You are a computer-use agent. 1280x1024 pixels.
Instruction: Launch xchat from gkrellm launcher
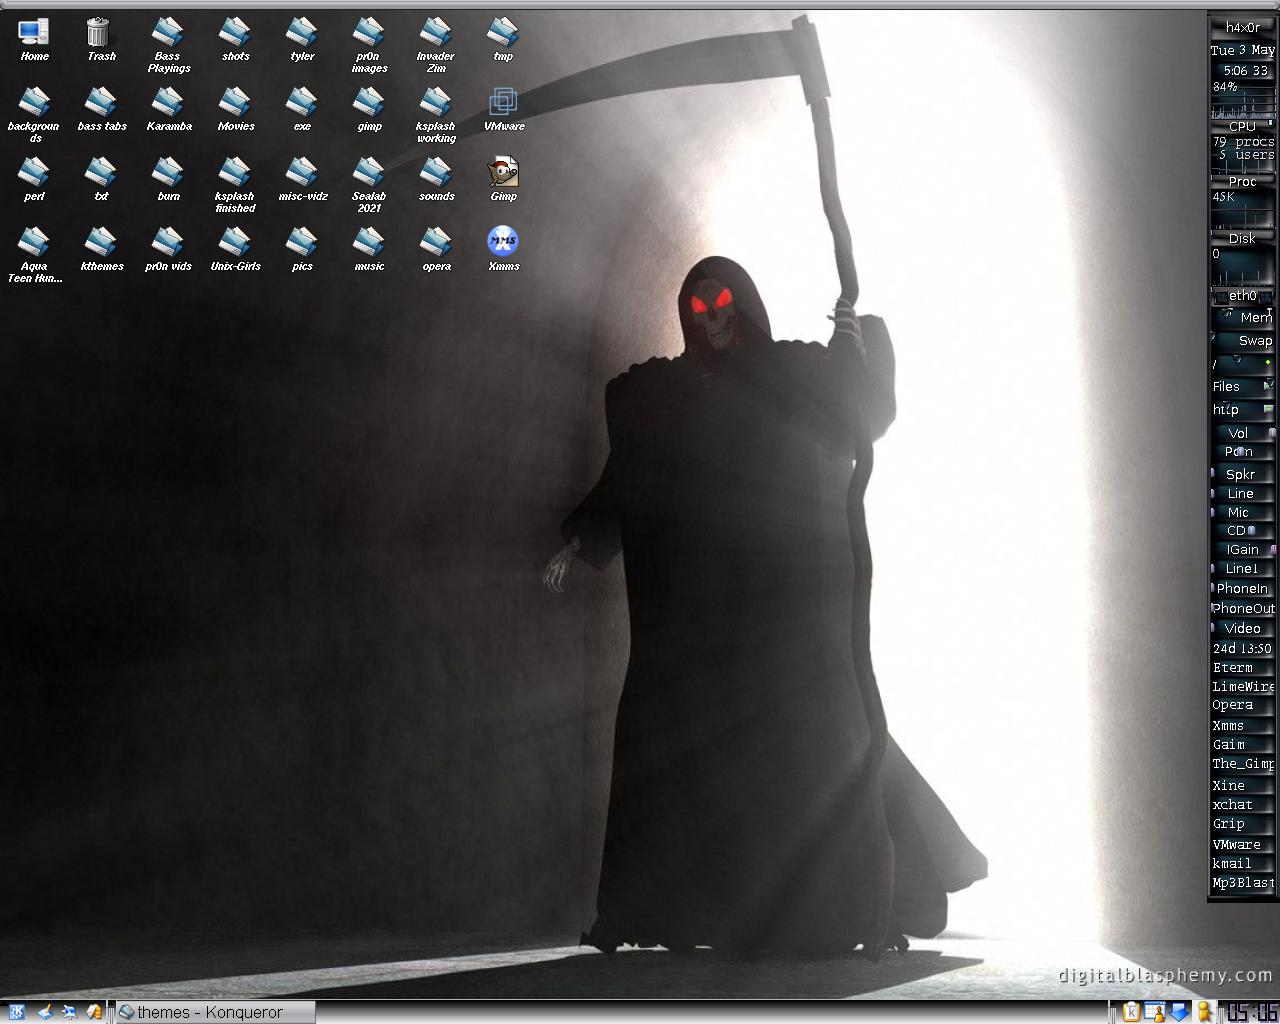[1243, 804]
